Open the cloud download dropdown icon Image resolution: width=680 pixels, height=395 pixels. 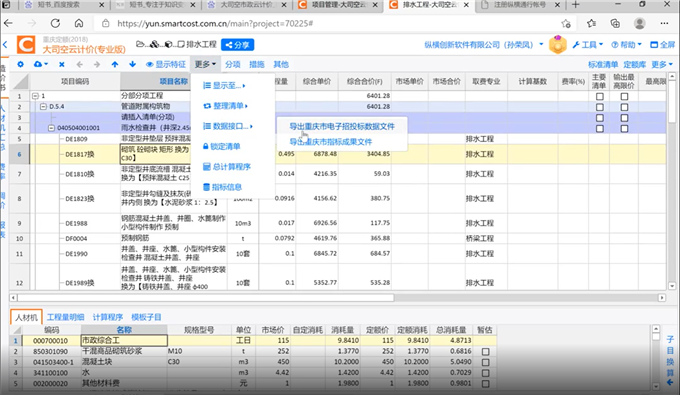click(x=40, y=64)
